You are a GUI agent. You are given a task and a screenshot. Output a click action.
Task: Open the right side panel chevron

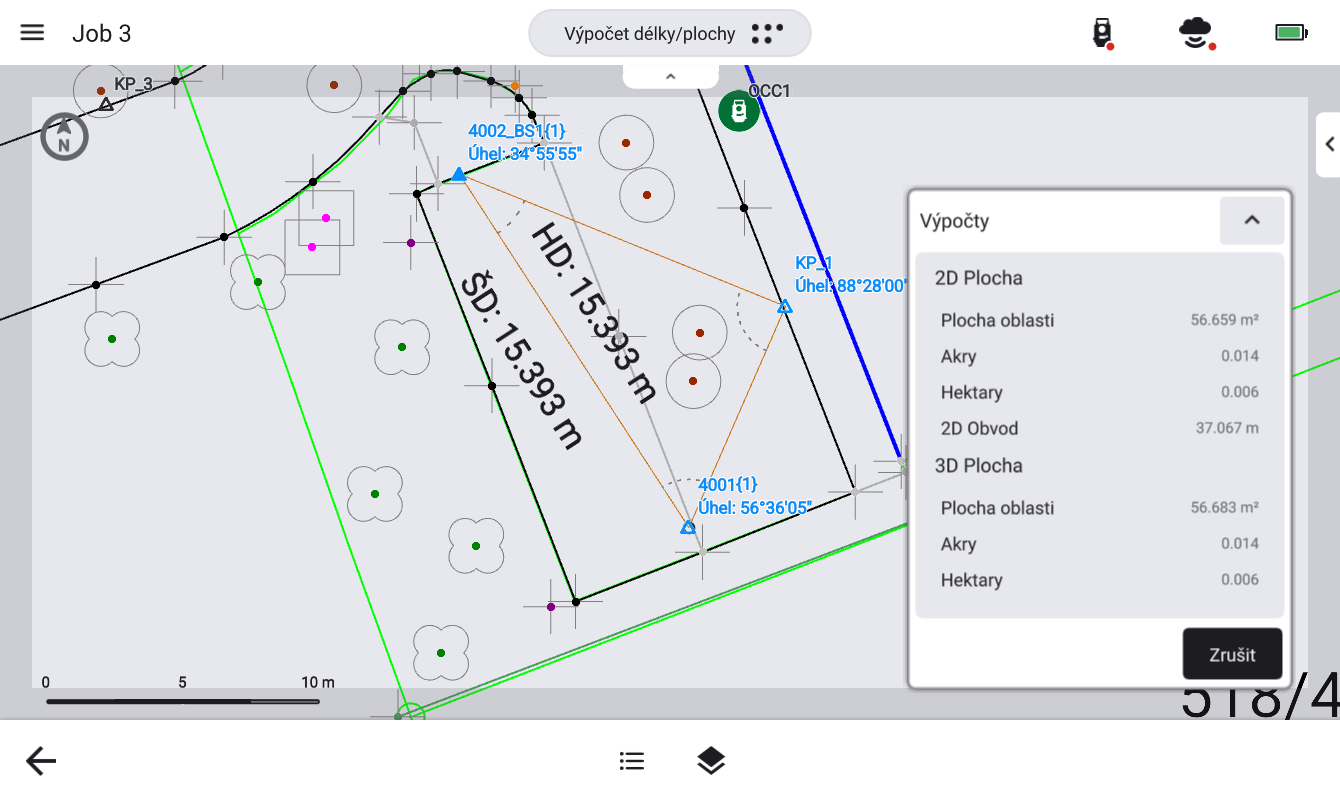tap(1329, 144)
